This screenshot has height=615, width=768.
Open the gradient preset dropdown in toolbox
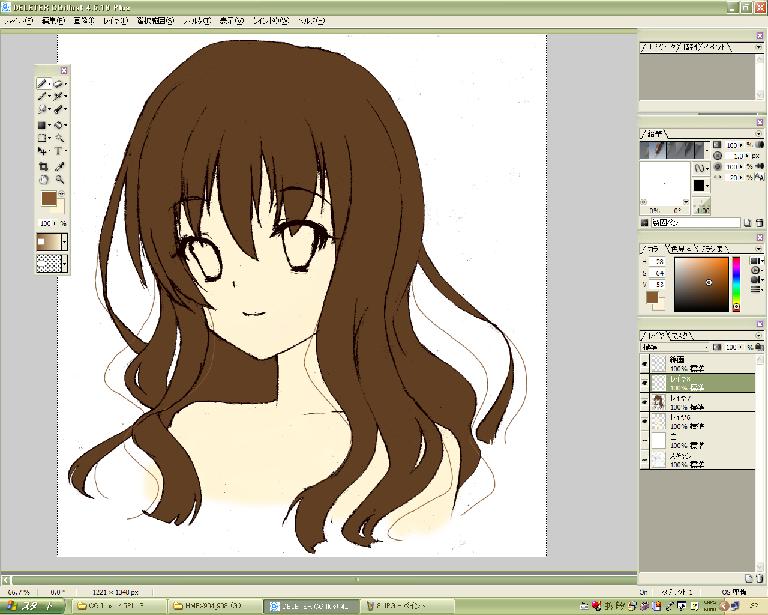click(x=64, y=241)
